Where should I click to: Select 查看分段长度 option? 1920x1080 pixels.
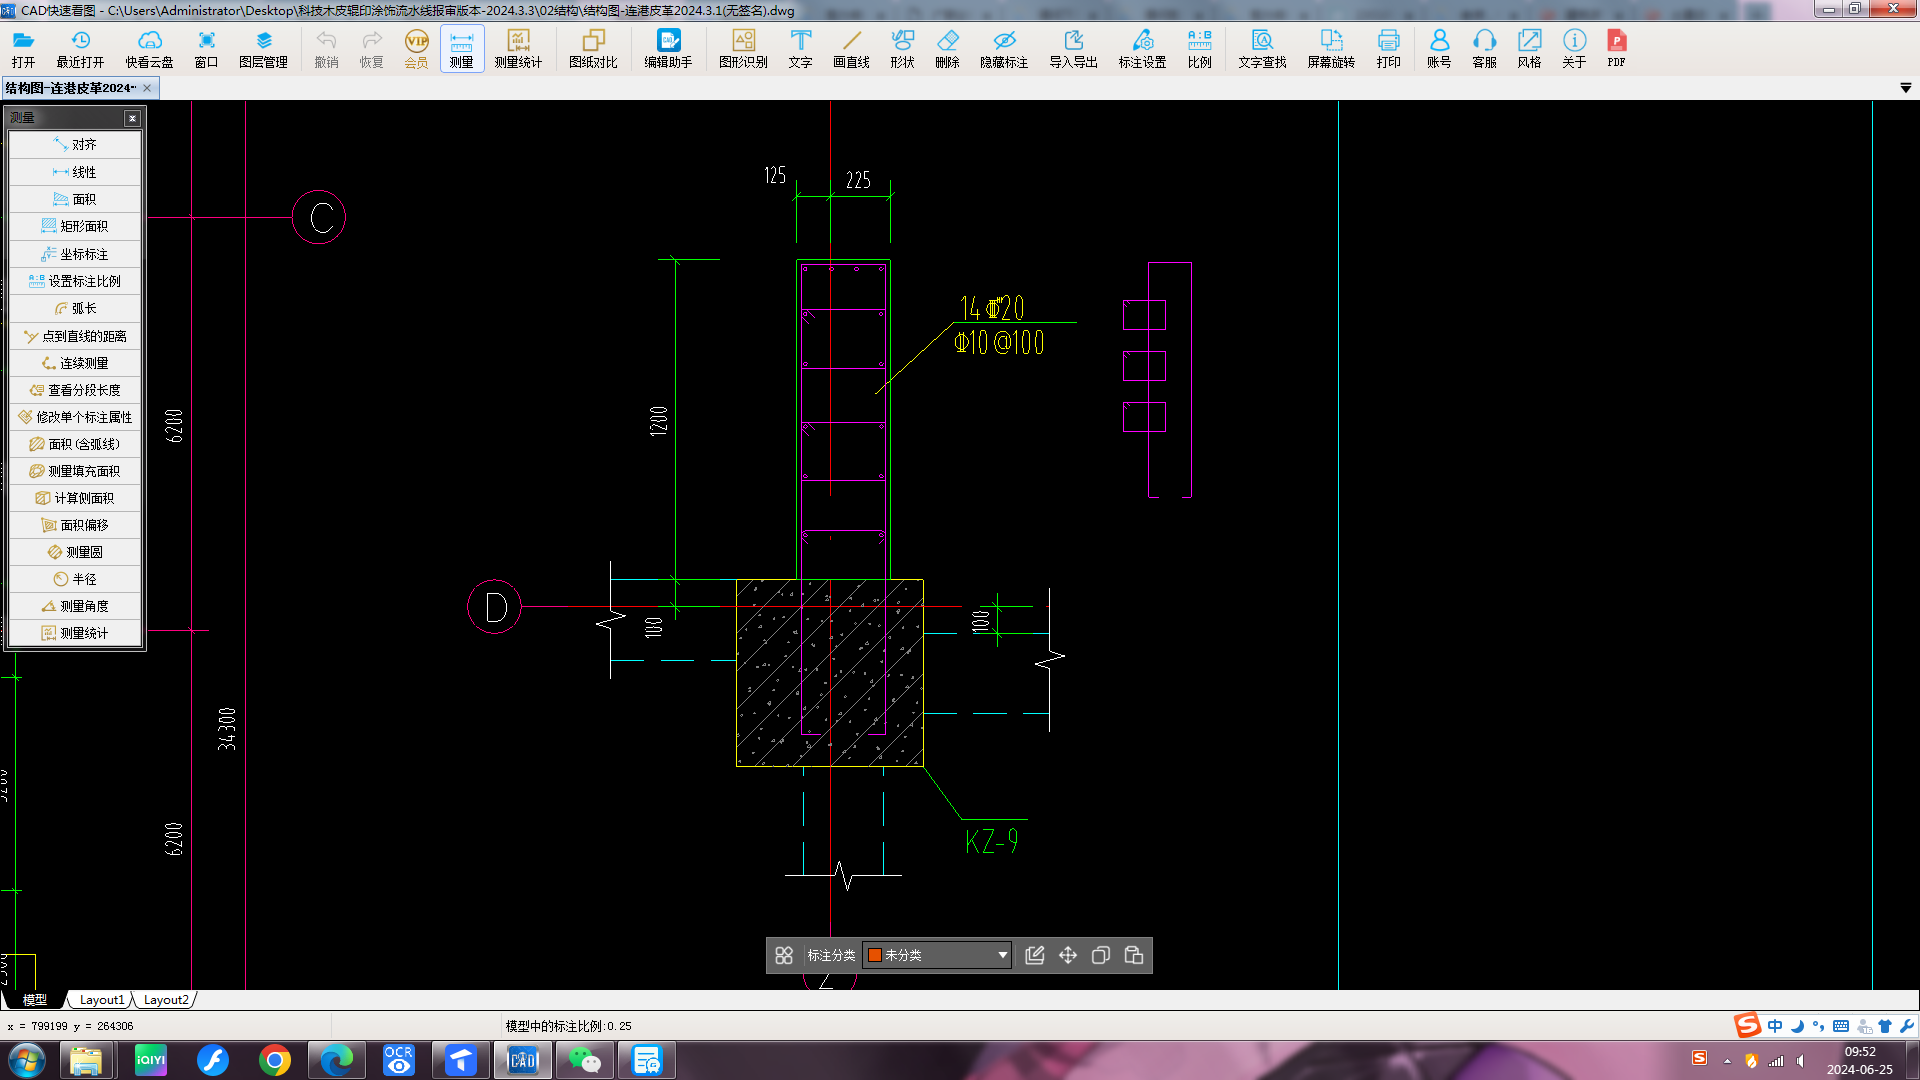point(75,390)
